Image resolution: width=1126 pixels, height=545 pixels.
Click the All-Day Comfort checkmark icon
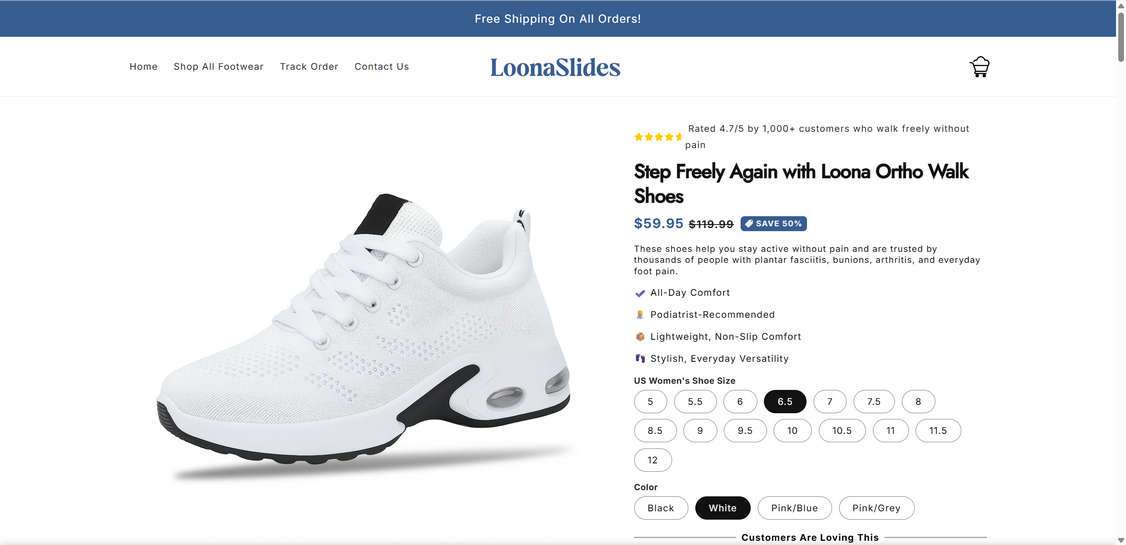click(640, 294)
